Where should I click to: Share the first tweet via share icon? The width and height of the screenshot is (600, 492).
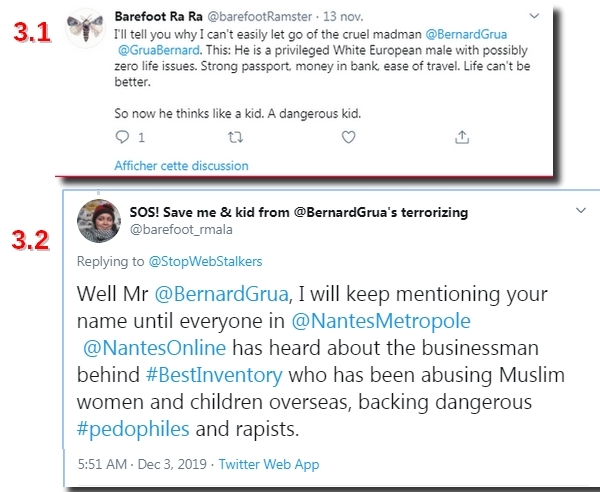click(461, 138)
